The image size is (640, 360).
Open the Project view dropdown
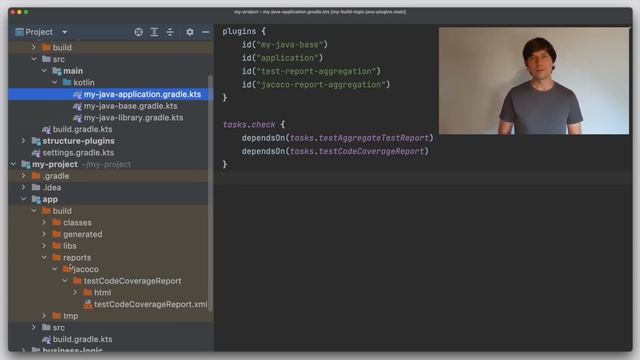click(x=64, y=32)
